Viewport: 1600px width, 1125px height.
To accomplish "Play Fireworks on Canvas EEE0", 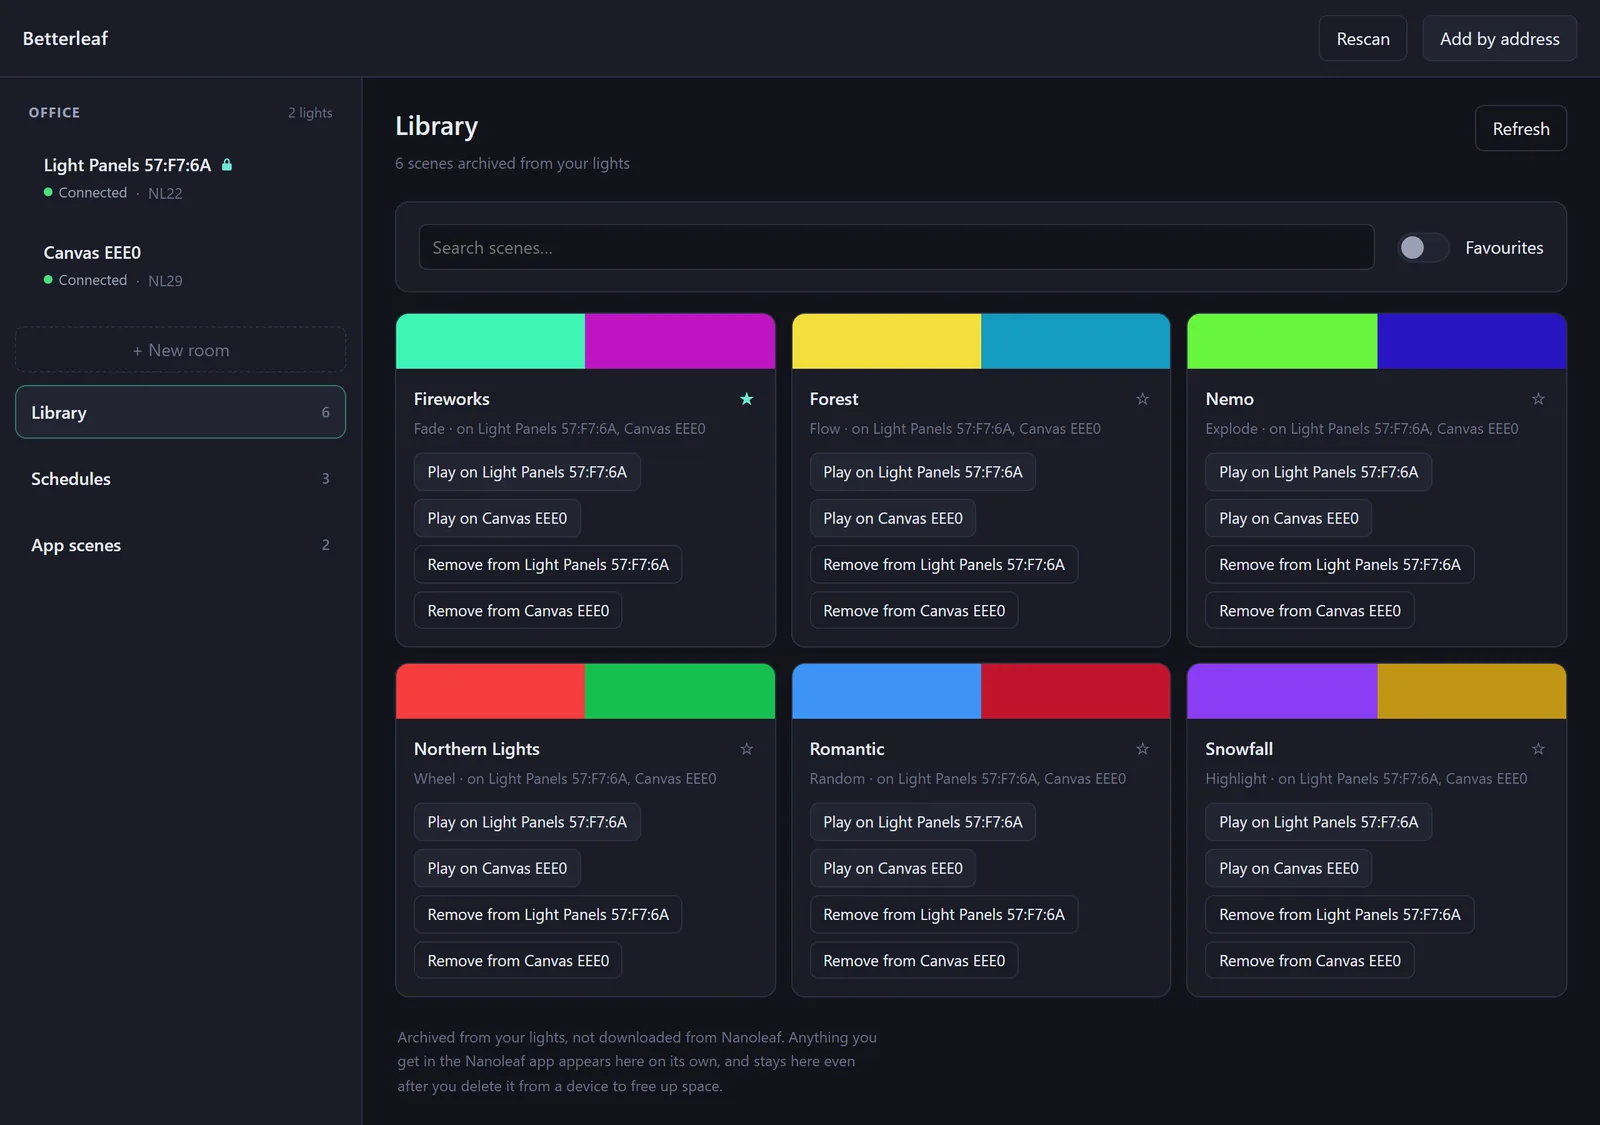I will (497, 518).
